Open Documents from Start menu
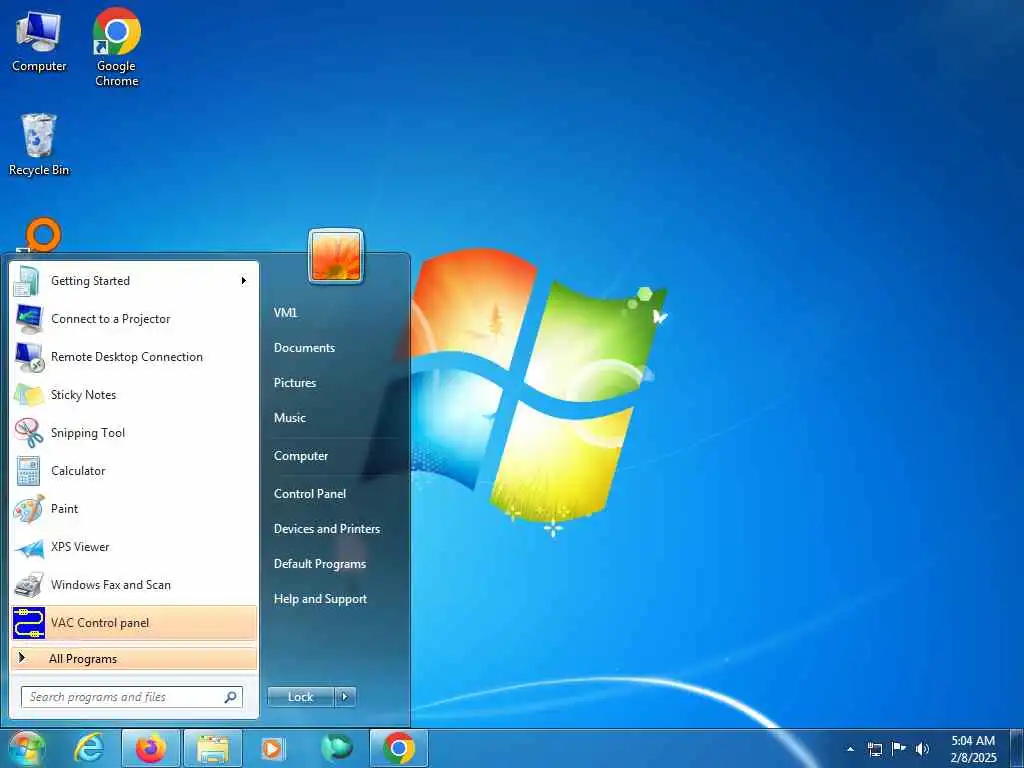This screenshot has height=768, width=1024. click(x=304, y=348)
